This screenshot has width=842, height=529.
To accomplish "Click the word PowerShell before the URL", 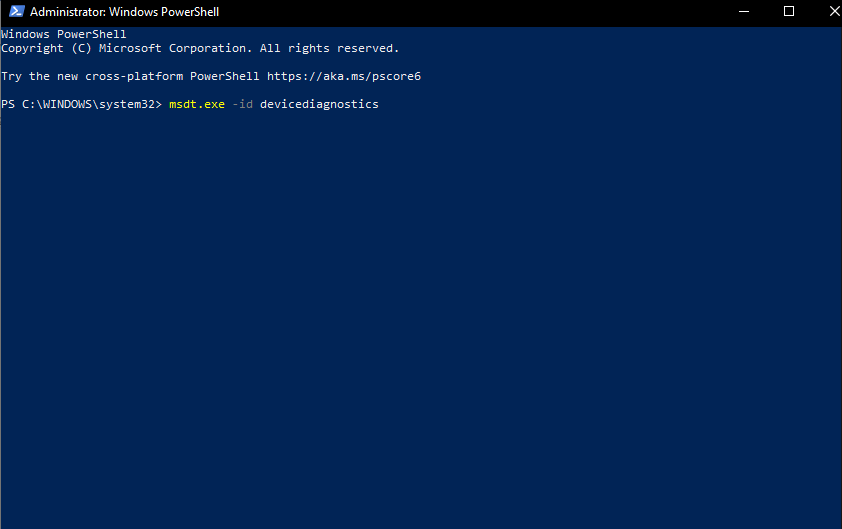I will pyautogui.click(x=224, y=76).
